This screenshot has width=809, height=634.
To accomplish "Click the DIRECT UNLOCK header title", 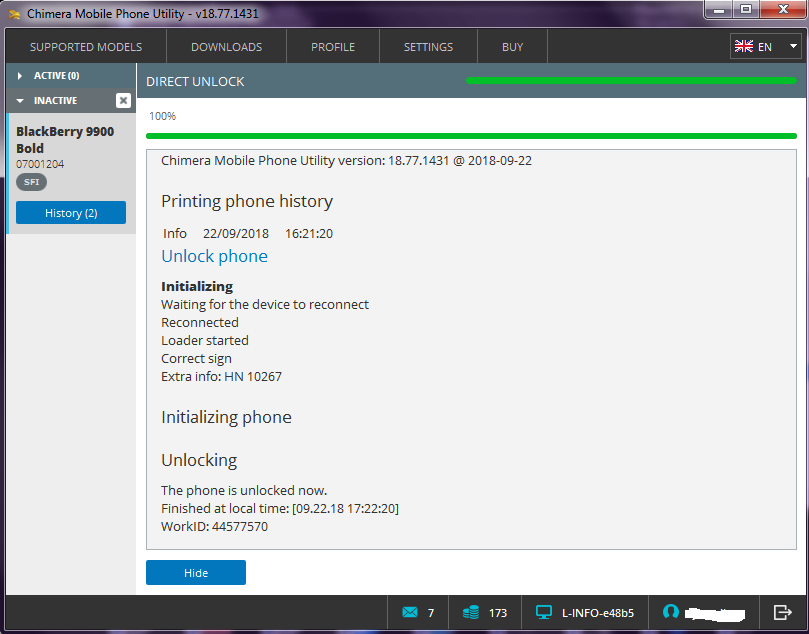I will (195, 82).
